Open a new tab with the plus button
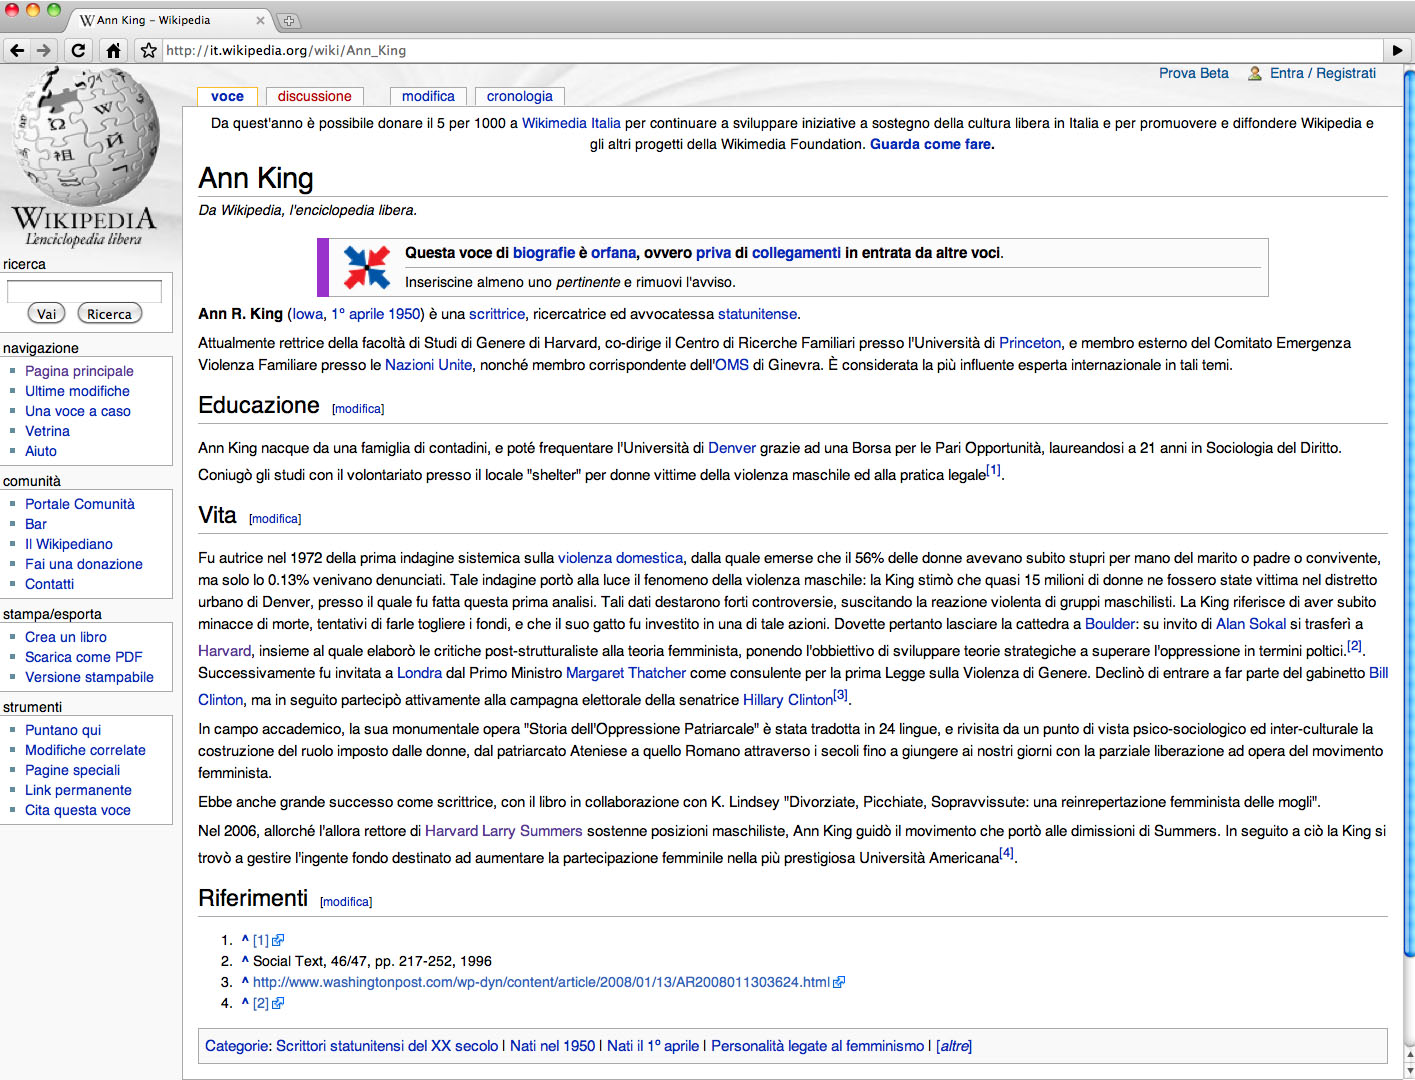This screenshot has width=1415, height=1080. 288,20
